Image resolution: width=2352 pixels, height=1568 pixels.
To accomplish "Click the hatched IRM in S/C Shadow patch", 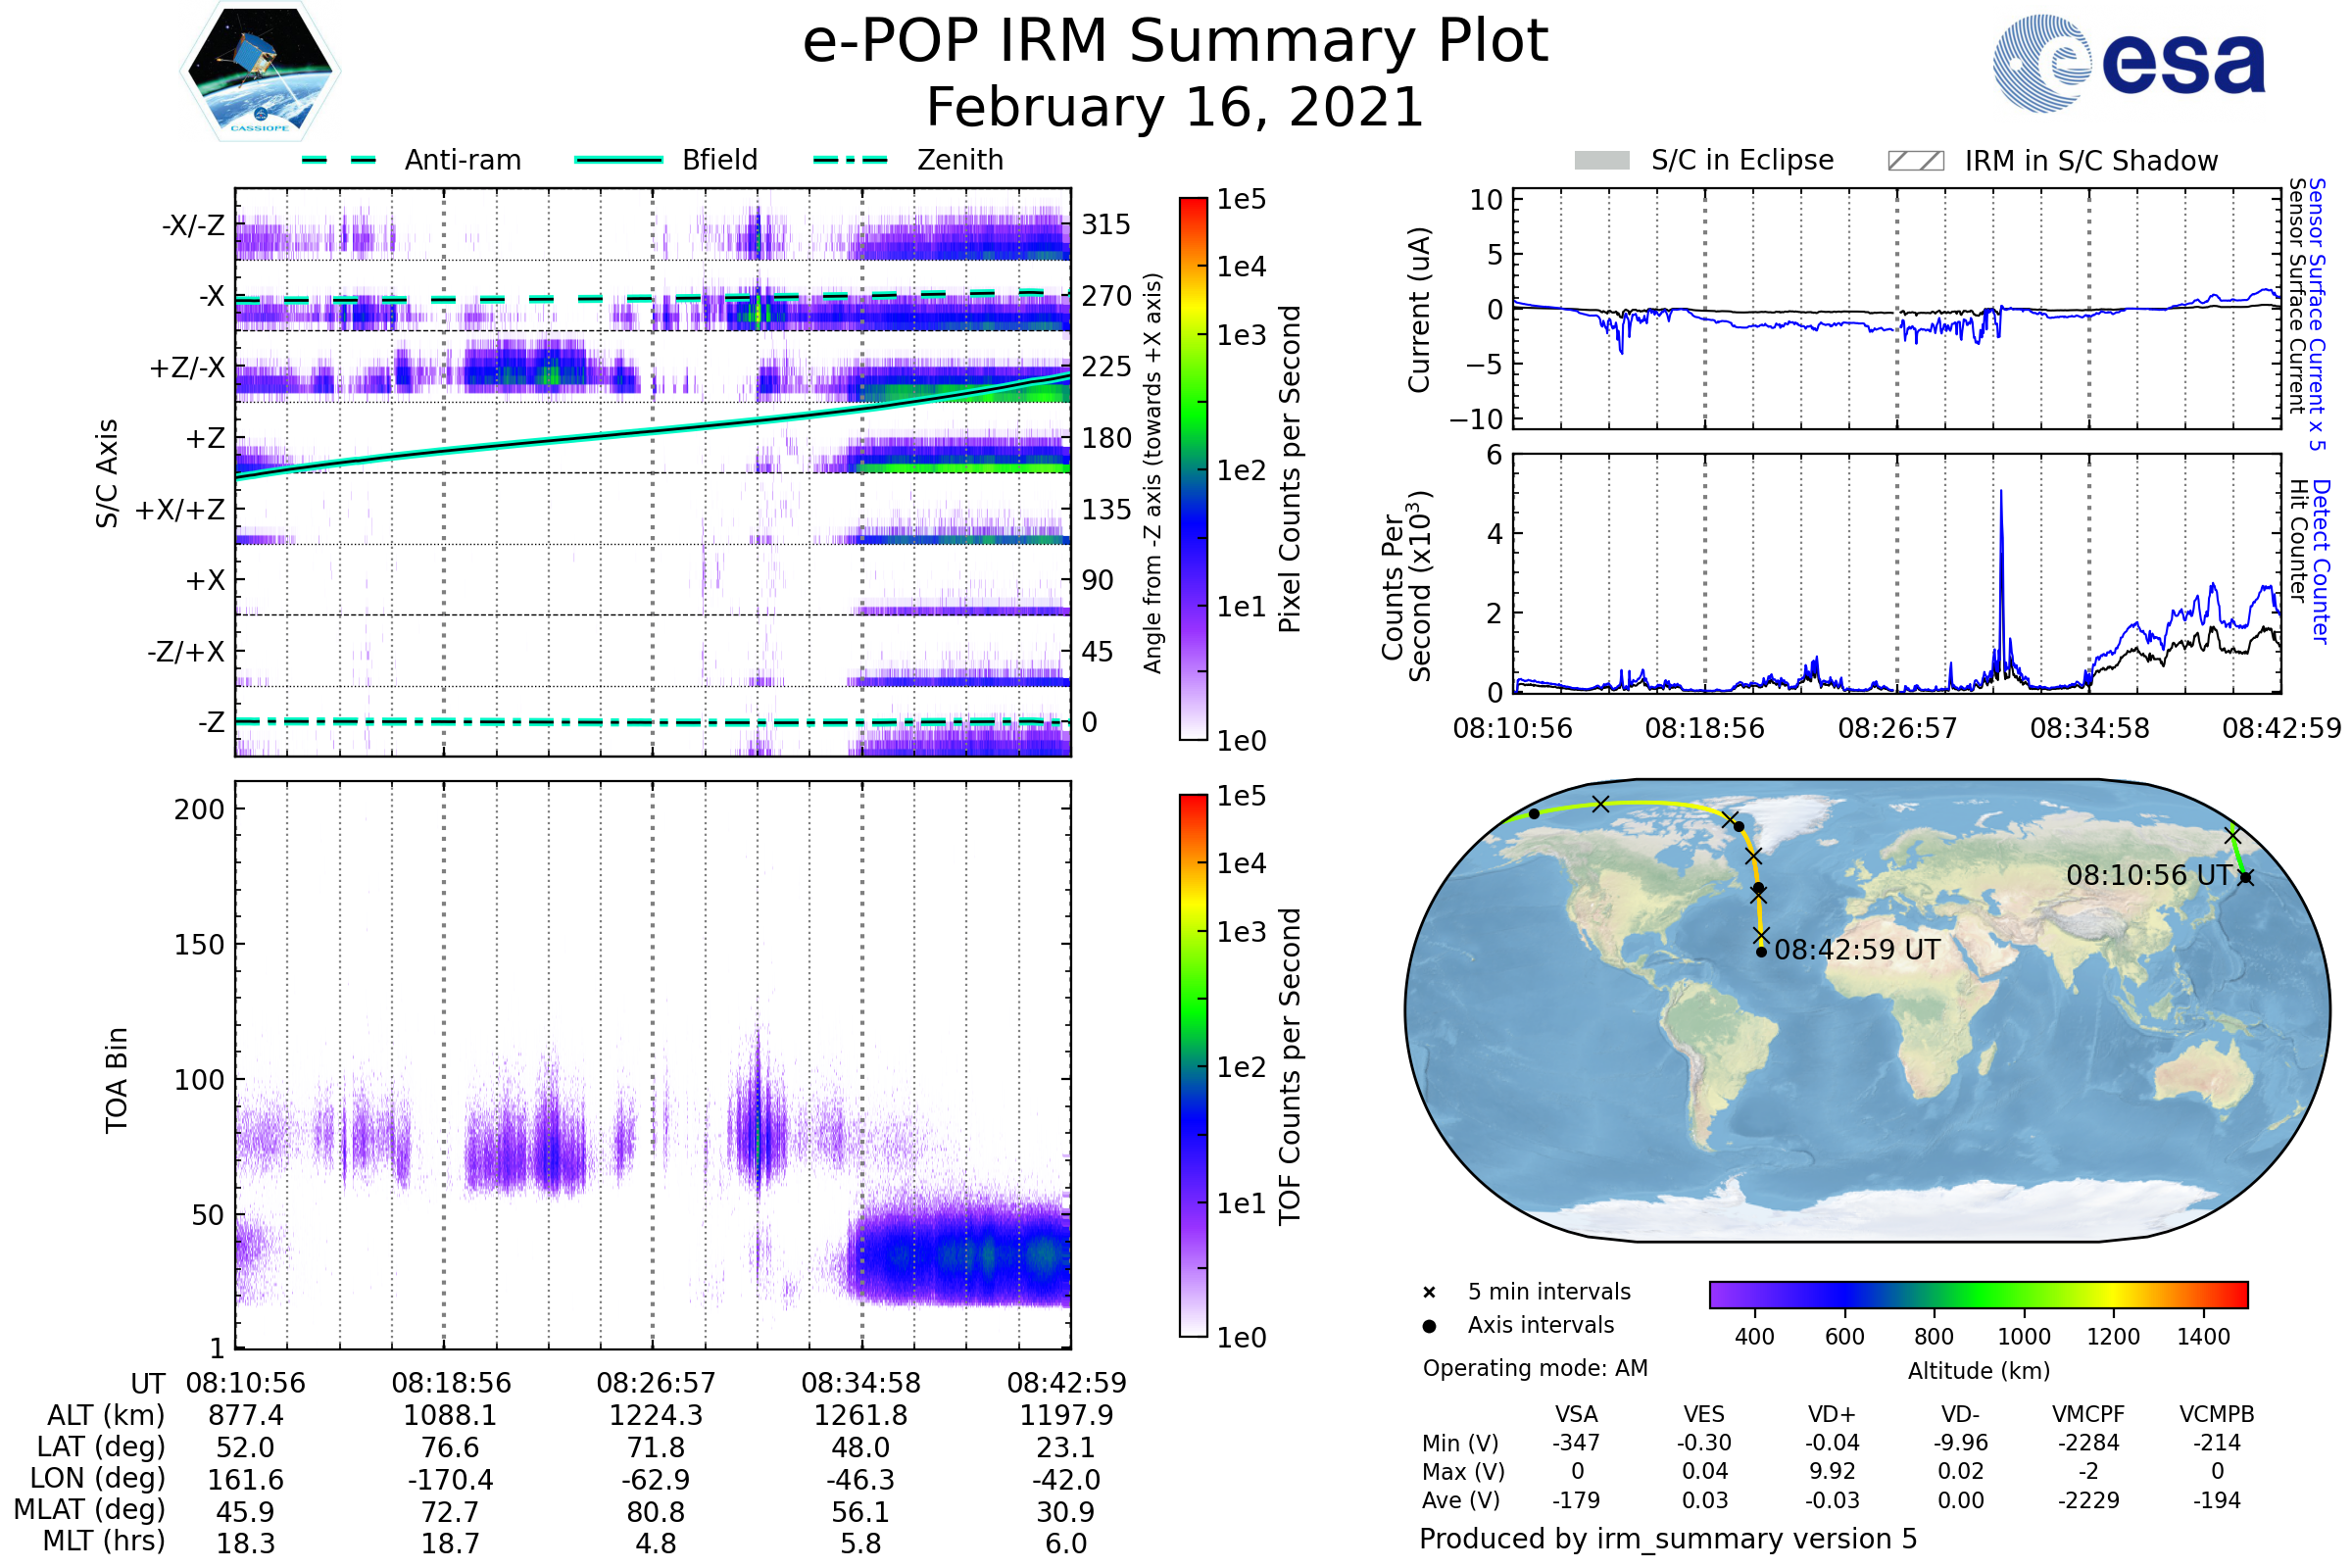I will click(x=1915, y=161).
